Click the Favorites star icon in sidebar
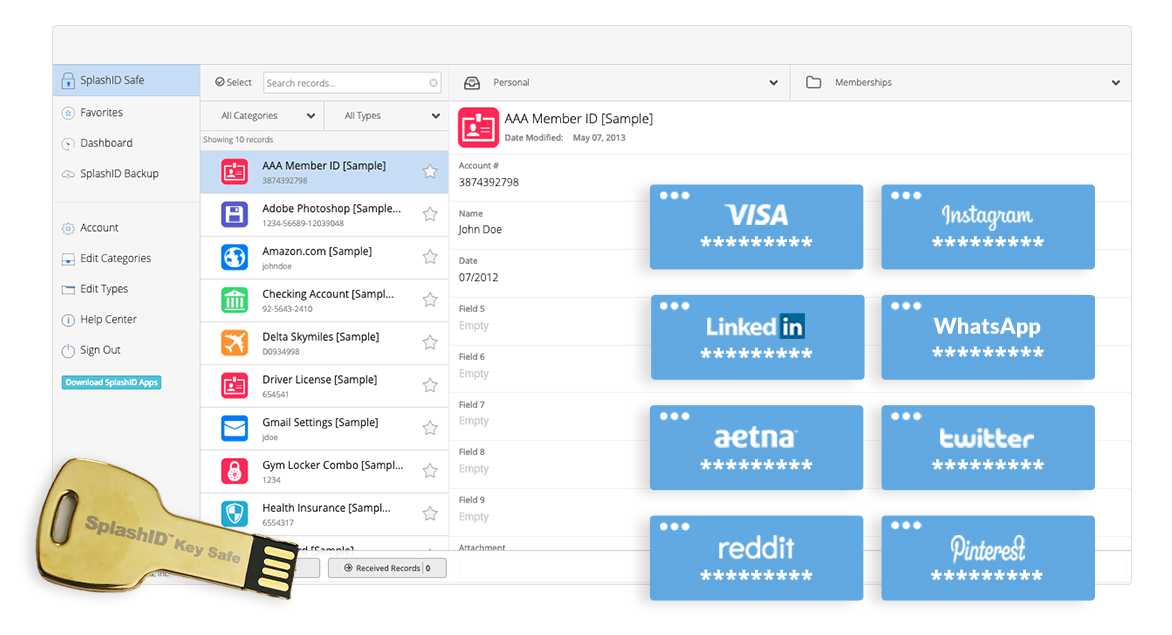The width and height of the screenshot is (1172, 635). point(68,113)
